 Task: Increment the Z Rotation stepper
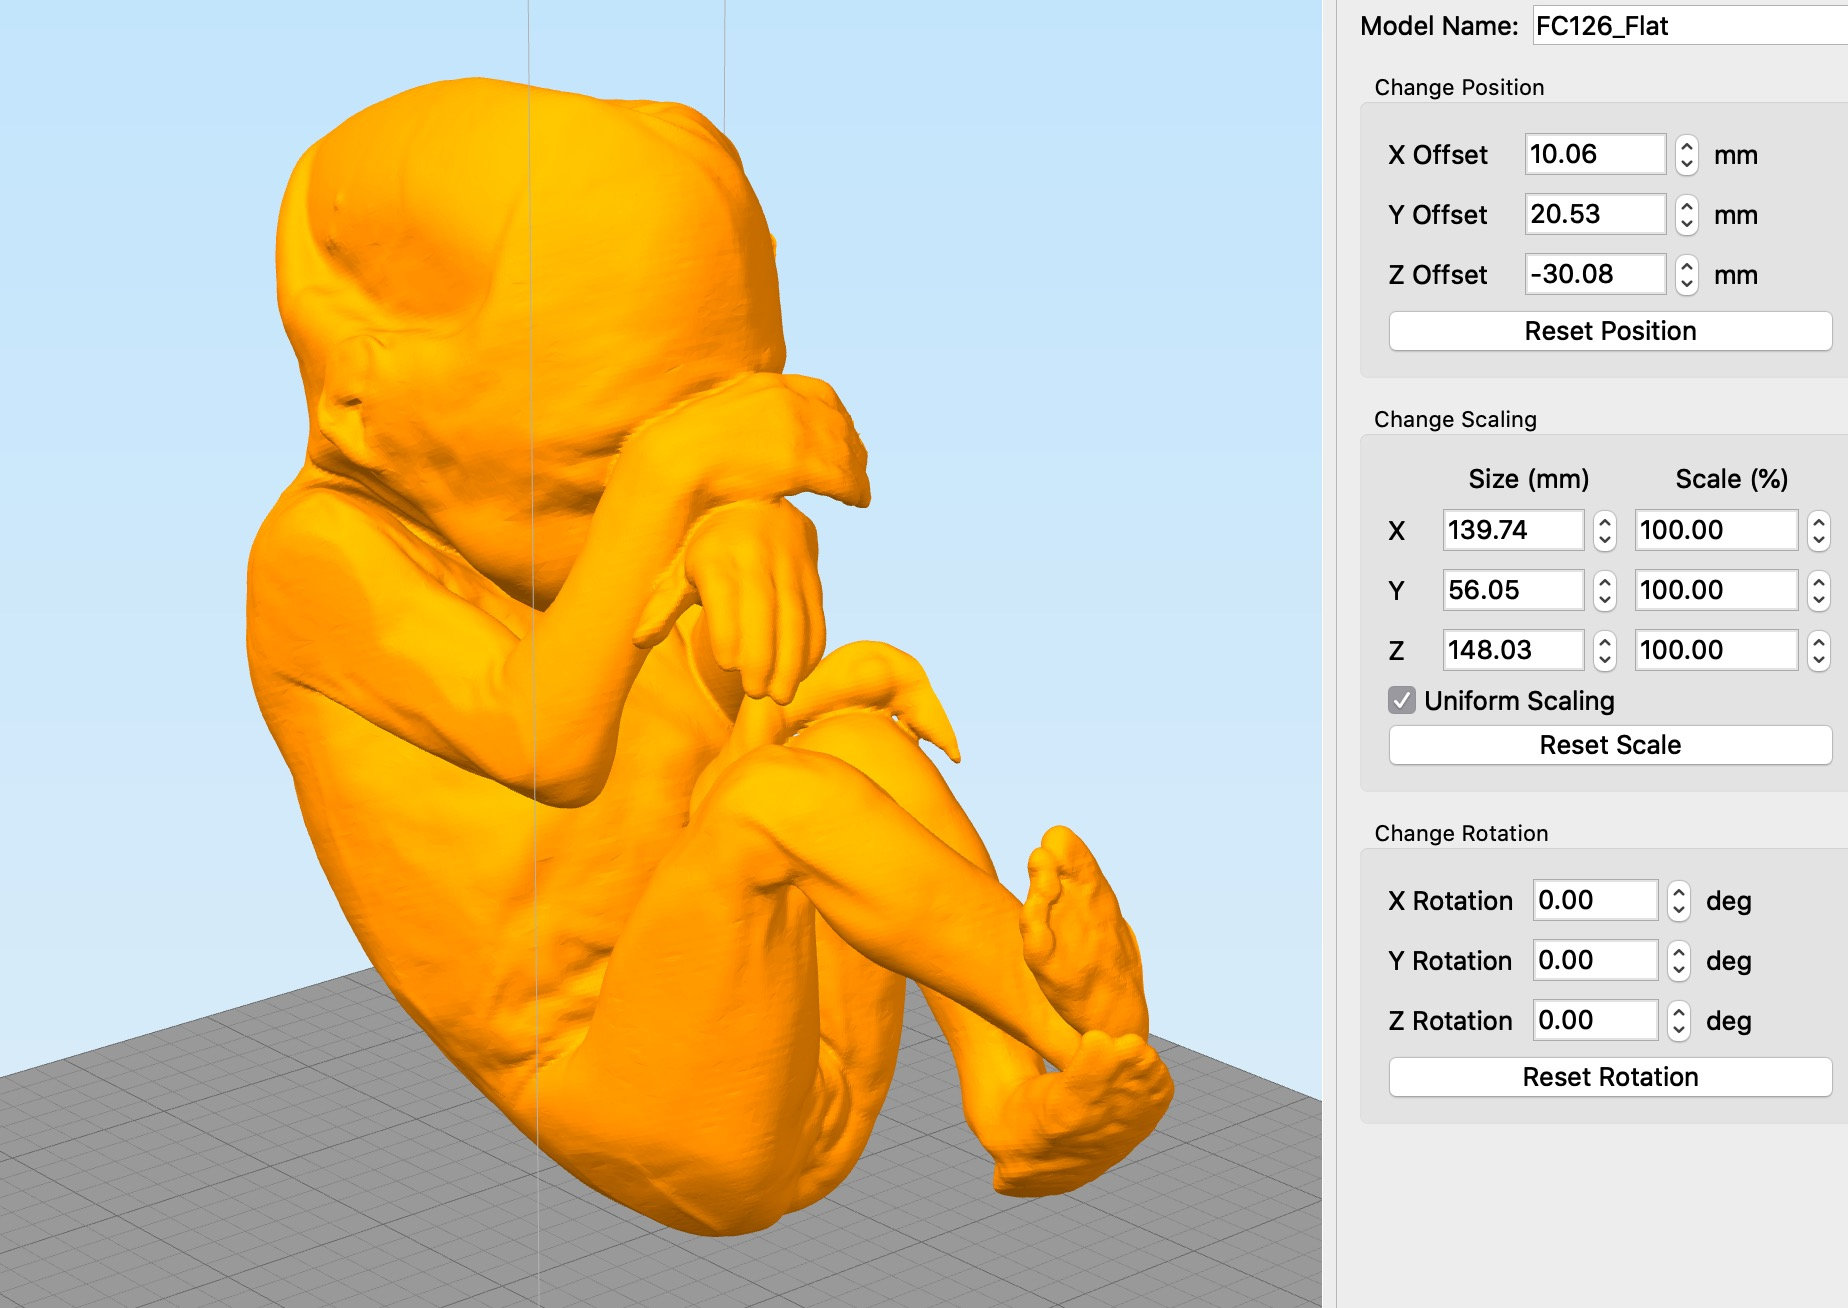(1678, 1013)
